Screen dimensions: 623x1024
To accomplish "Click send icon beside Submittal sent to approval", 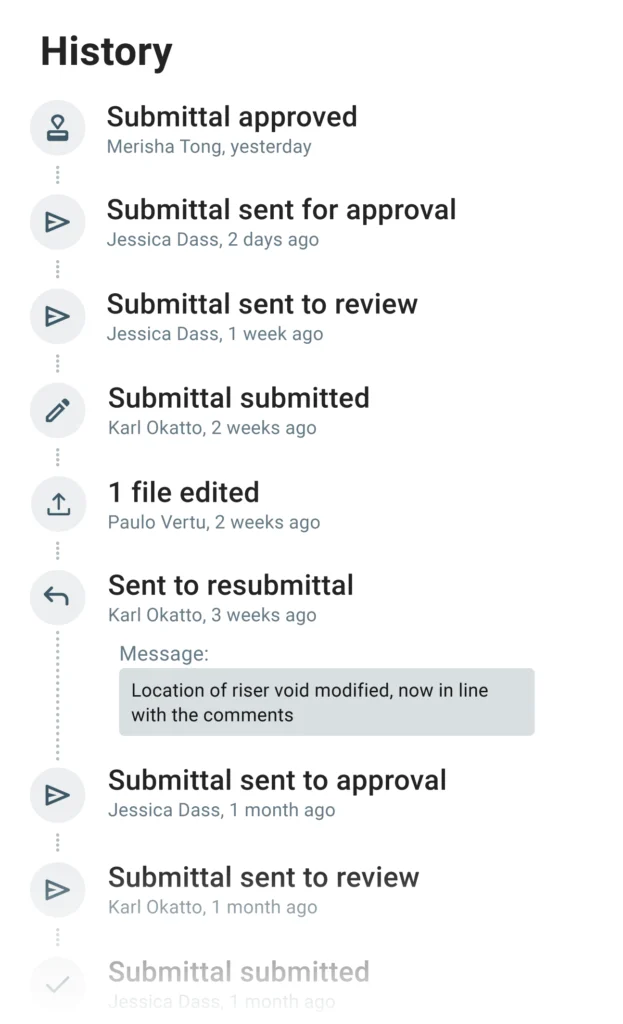I will tap(57, 795).
